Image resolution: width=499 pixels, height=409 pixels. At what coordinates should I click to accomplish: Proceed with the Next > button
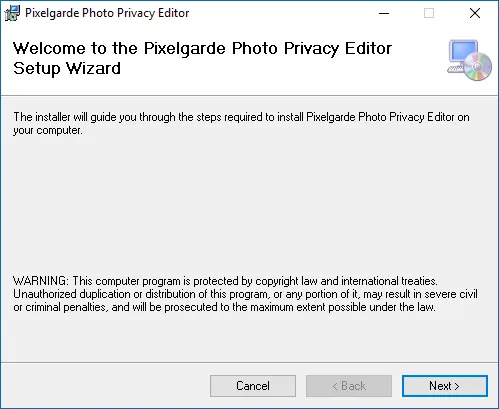click(x=445, y=386)
